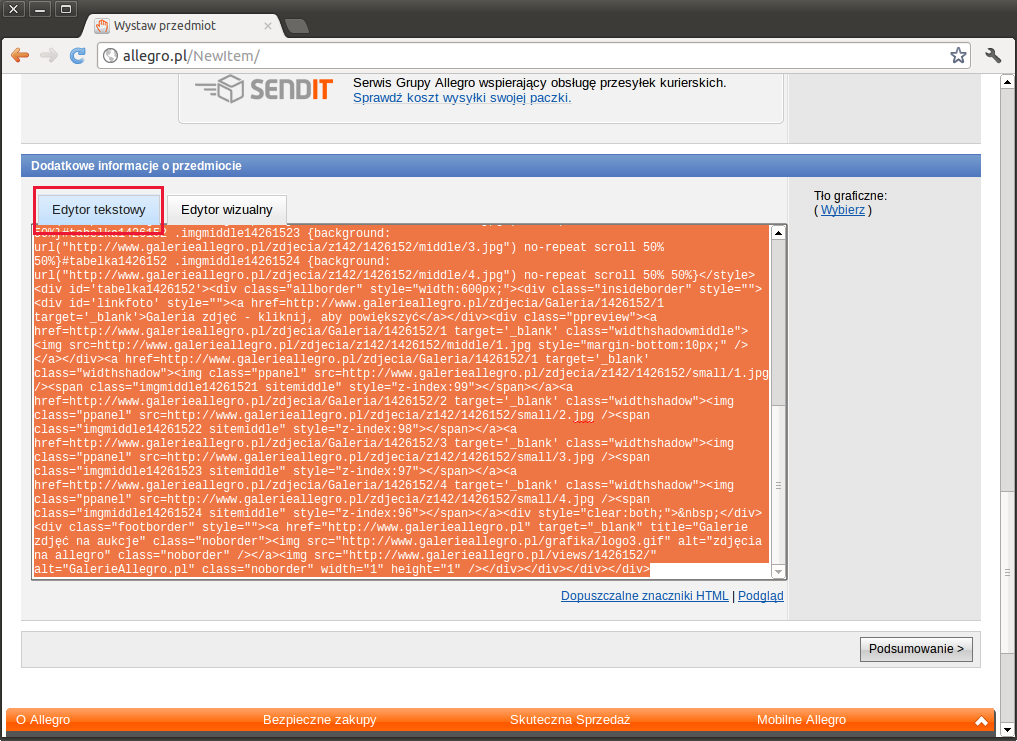Viewport: 1017px width, 741px height.
Task: Click the Serwis Grupy Allegro description text
Action: [x=540, y=83]
